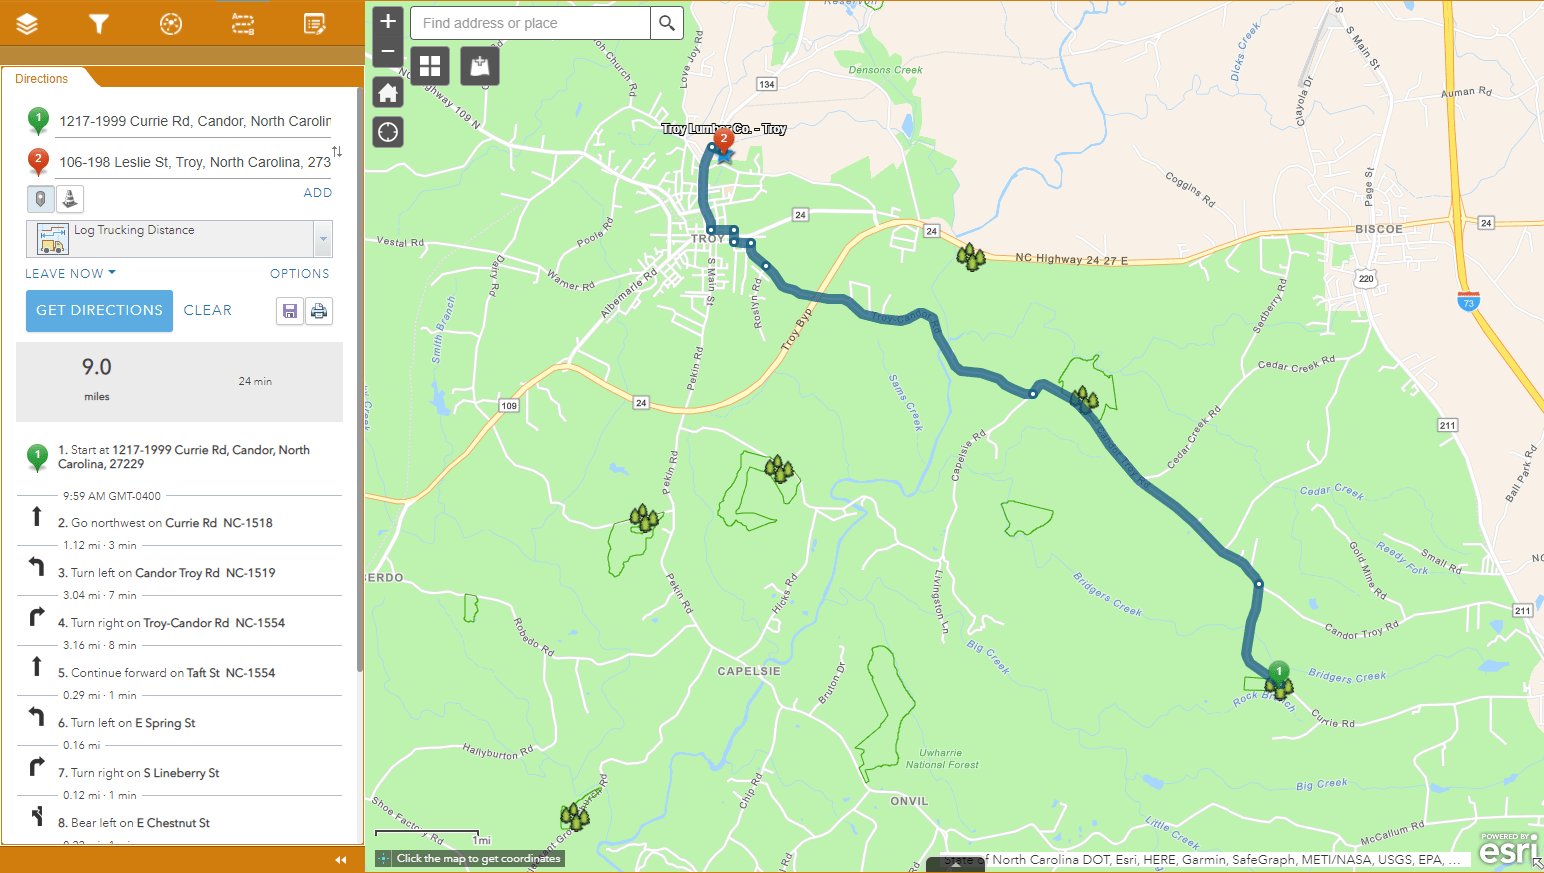Click in the Find address or place field

[x=530, y=23]
